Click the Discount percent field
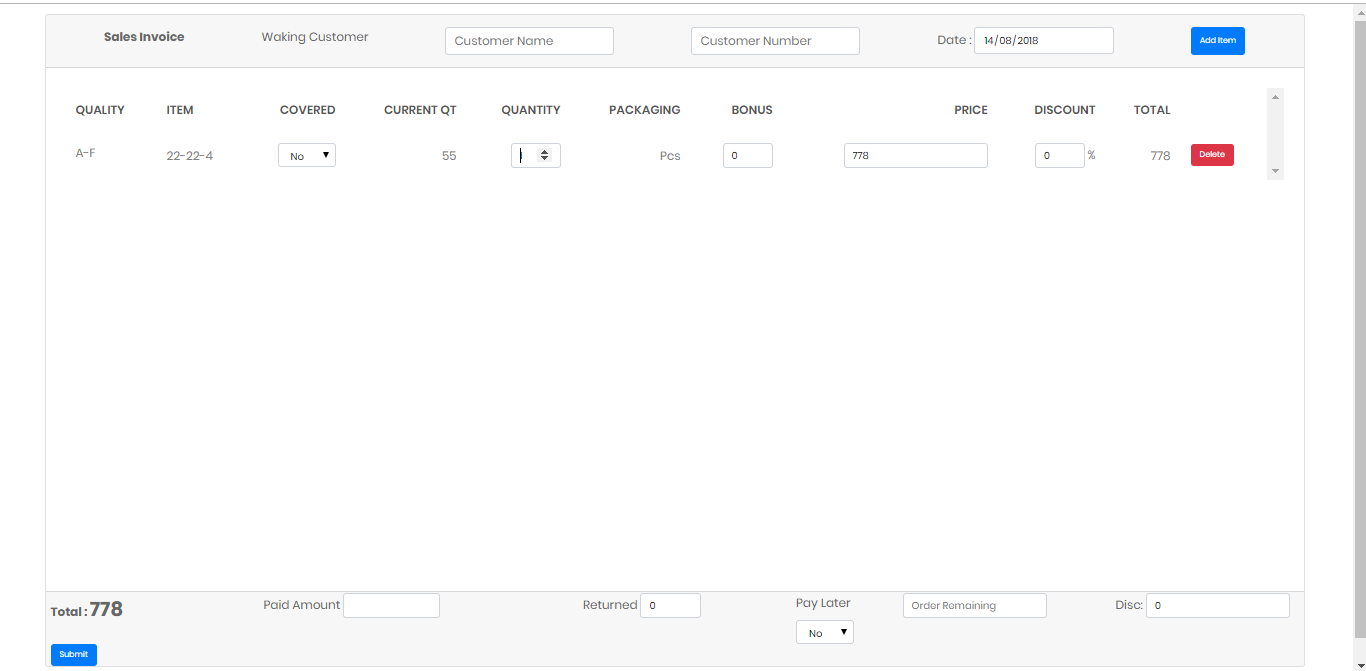Image resolution: width=1366 pixels, height=671 pixels. click(x=1060, y=155)
